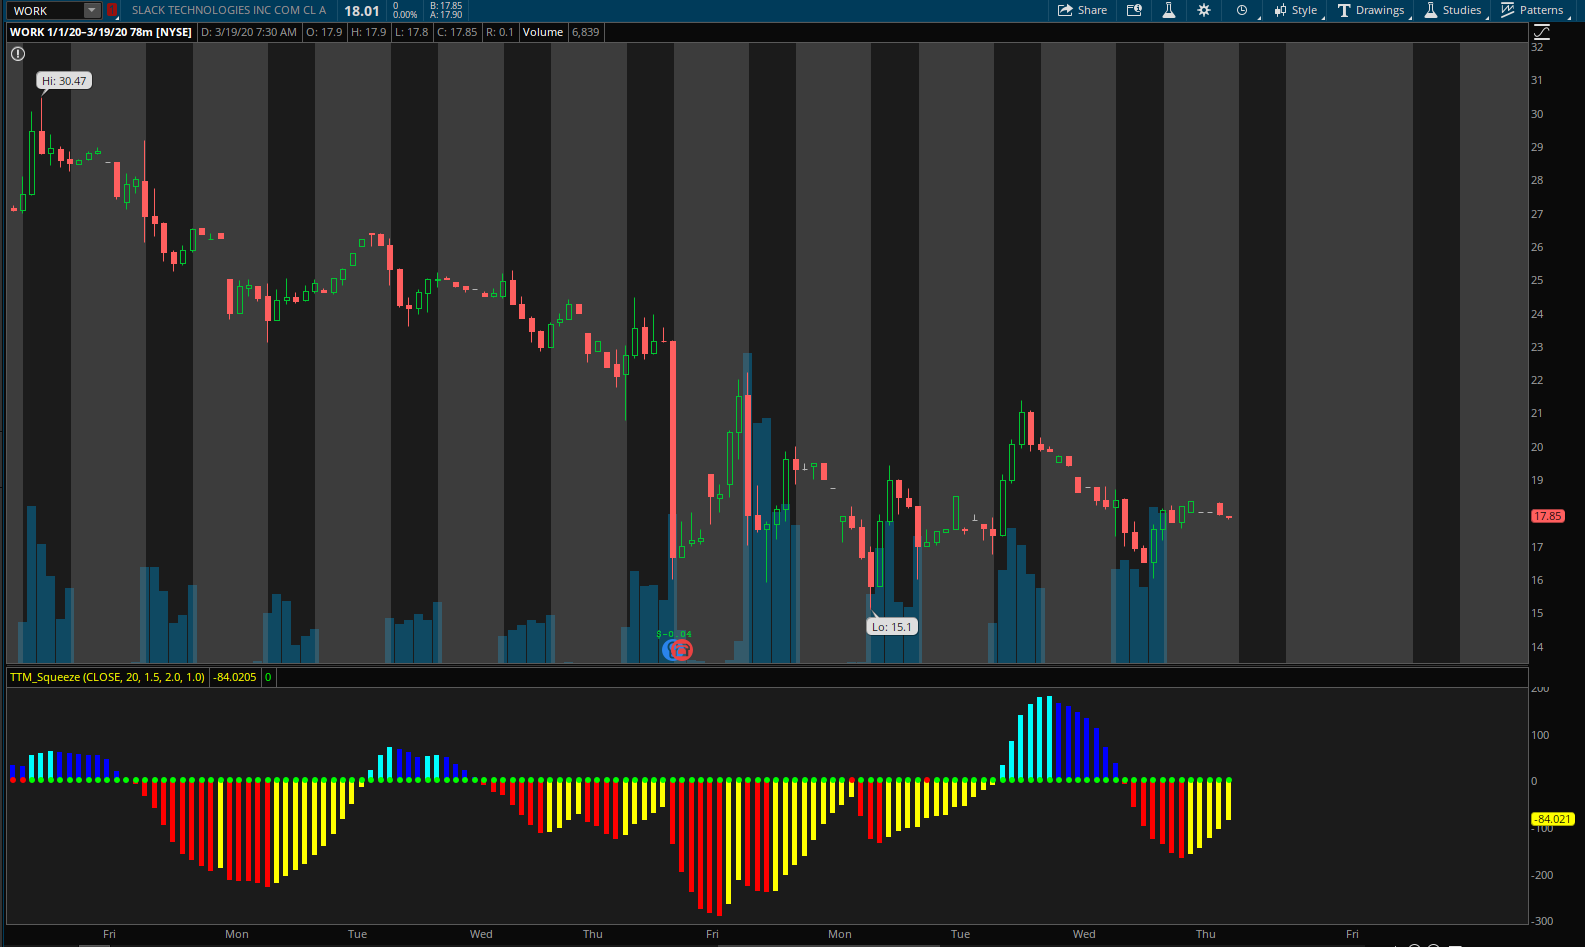The height and width of the screenshot is (947, 1585).
Task: Click the R: 0.1 range value
Action: coord(499,32)
